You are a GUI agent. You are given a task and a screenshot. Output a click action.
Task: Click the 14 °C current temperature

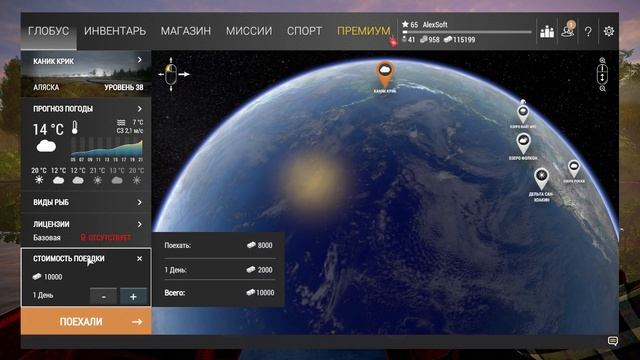[48, 130]
